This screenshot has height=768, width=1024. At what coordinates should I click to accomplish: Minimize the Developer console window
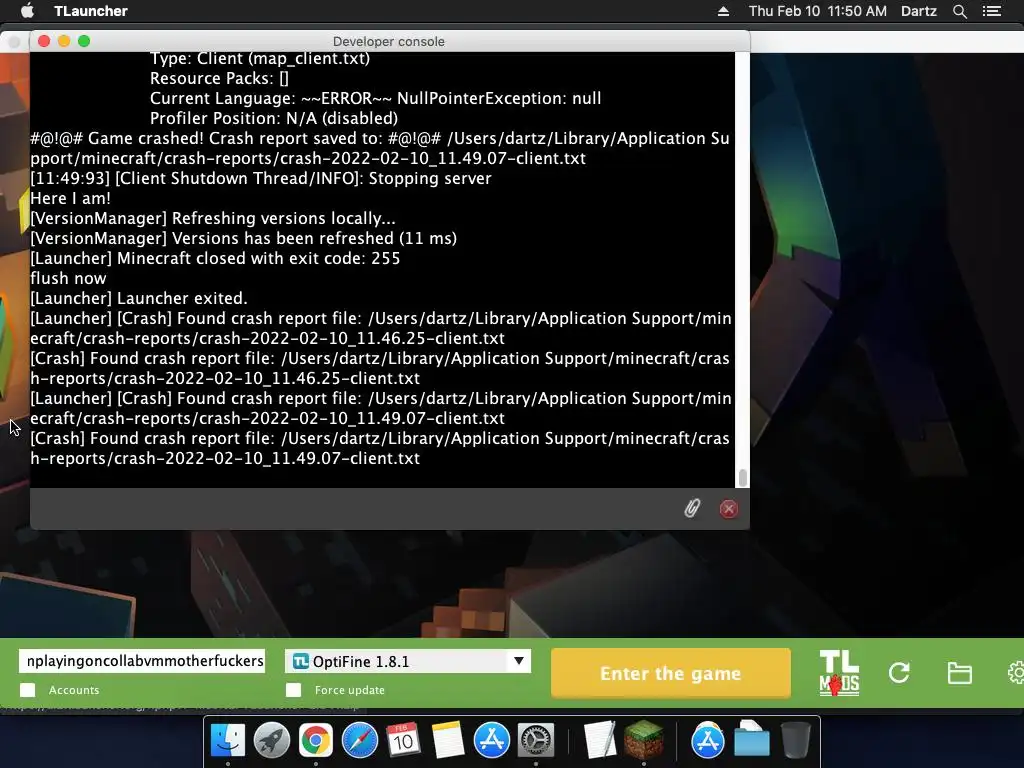64,41
